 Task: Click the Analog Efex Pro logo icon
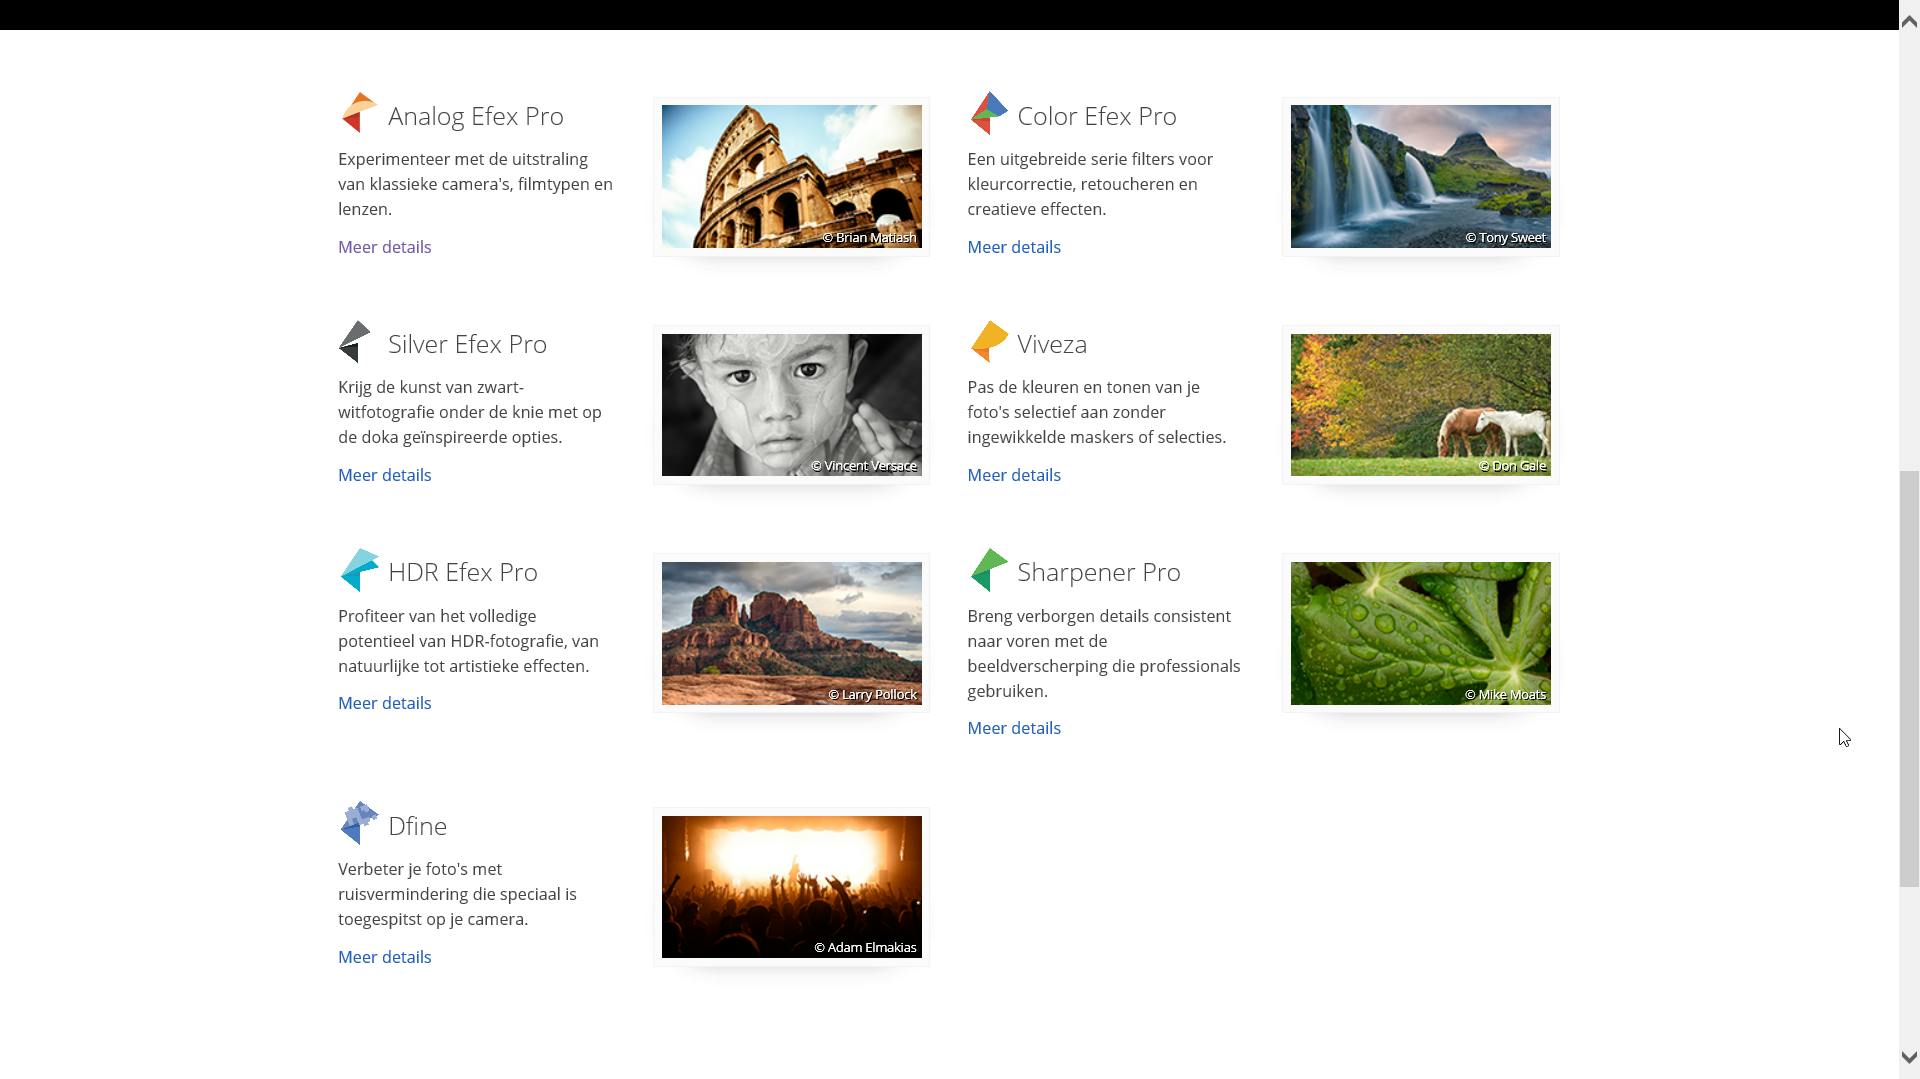(358, 113)
